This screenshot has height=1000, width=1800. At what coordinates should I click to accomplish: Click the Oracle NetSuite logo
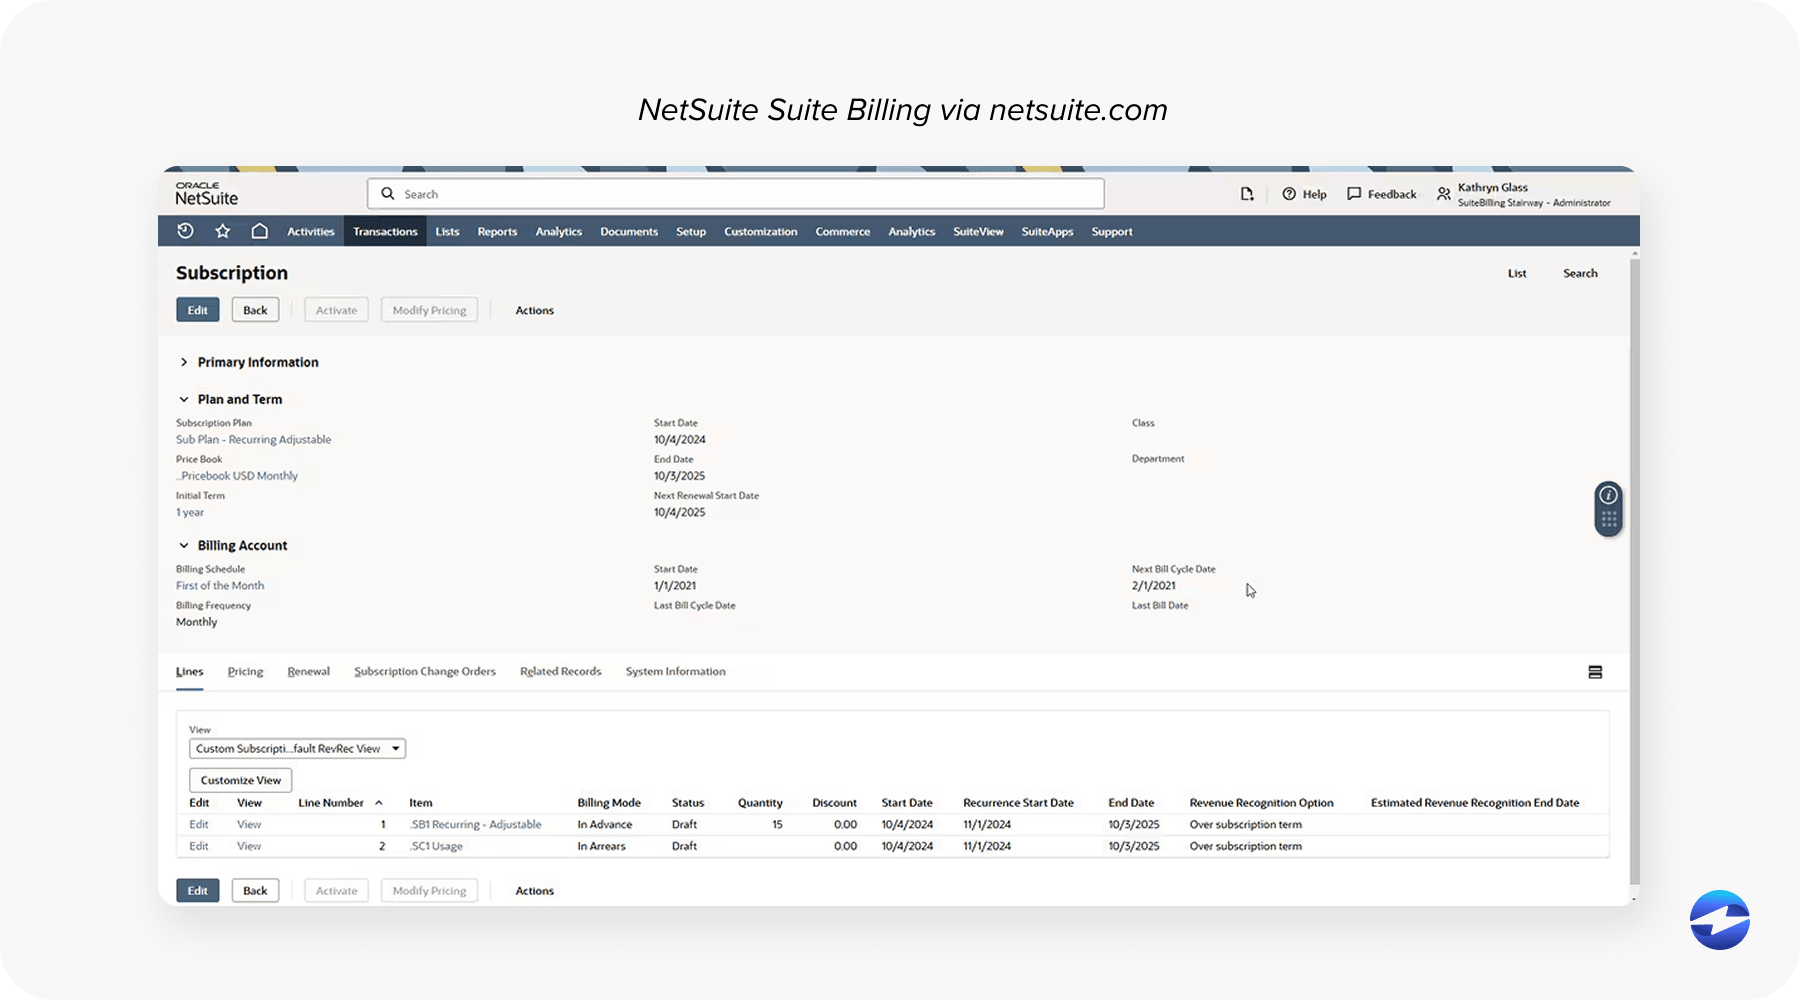[207, 193]
